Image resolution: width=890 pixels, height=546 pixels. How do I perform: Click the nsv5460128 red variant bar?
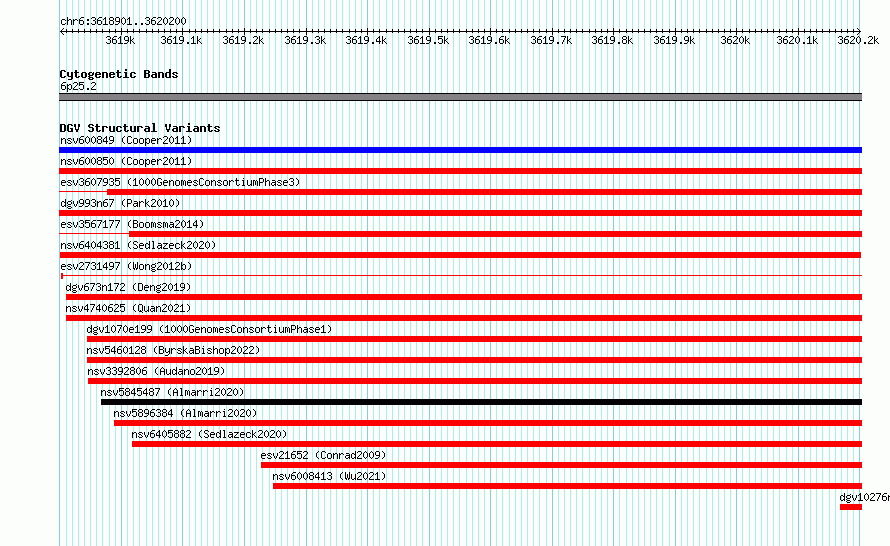coord(475,360)
